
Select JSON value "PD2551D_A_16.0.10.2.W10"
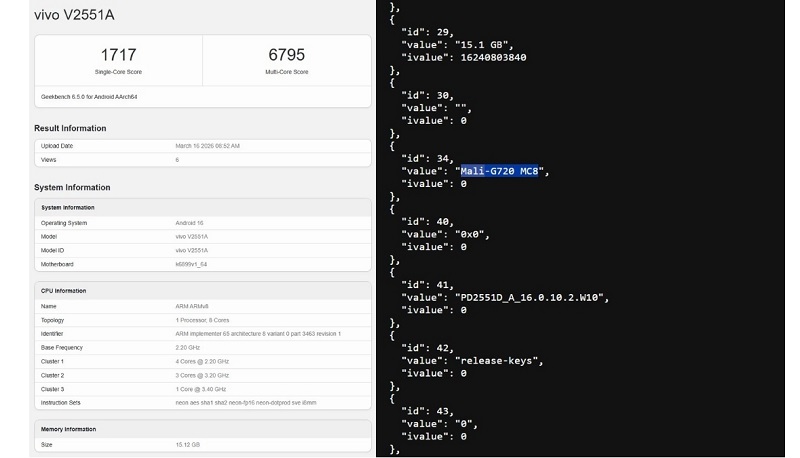coord(529,298)
